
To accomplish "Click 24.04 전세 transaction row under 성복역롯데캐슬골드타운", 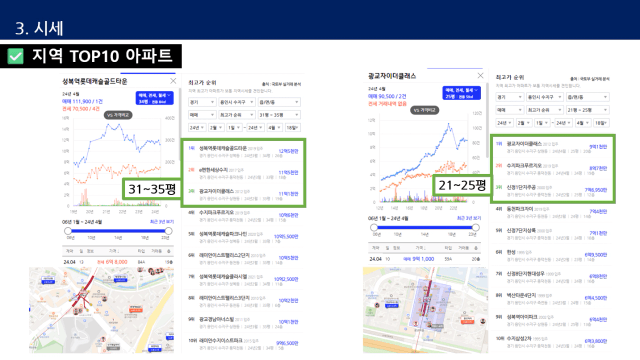I will [x=118, y=262].
